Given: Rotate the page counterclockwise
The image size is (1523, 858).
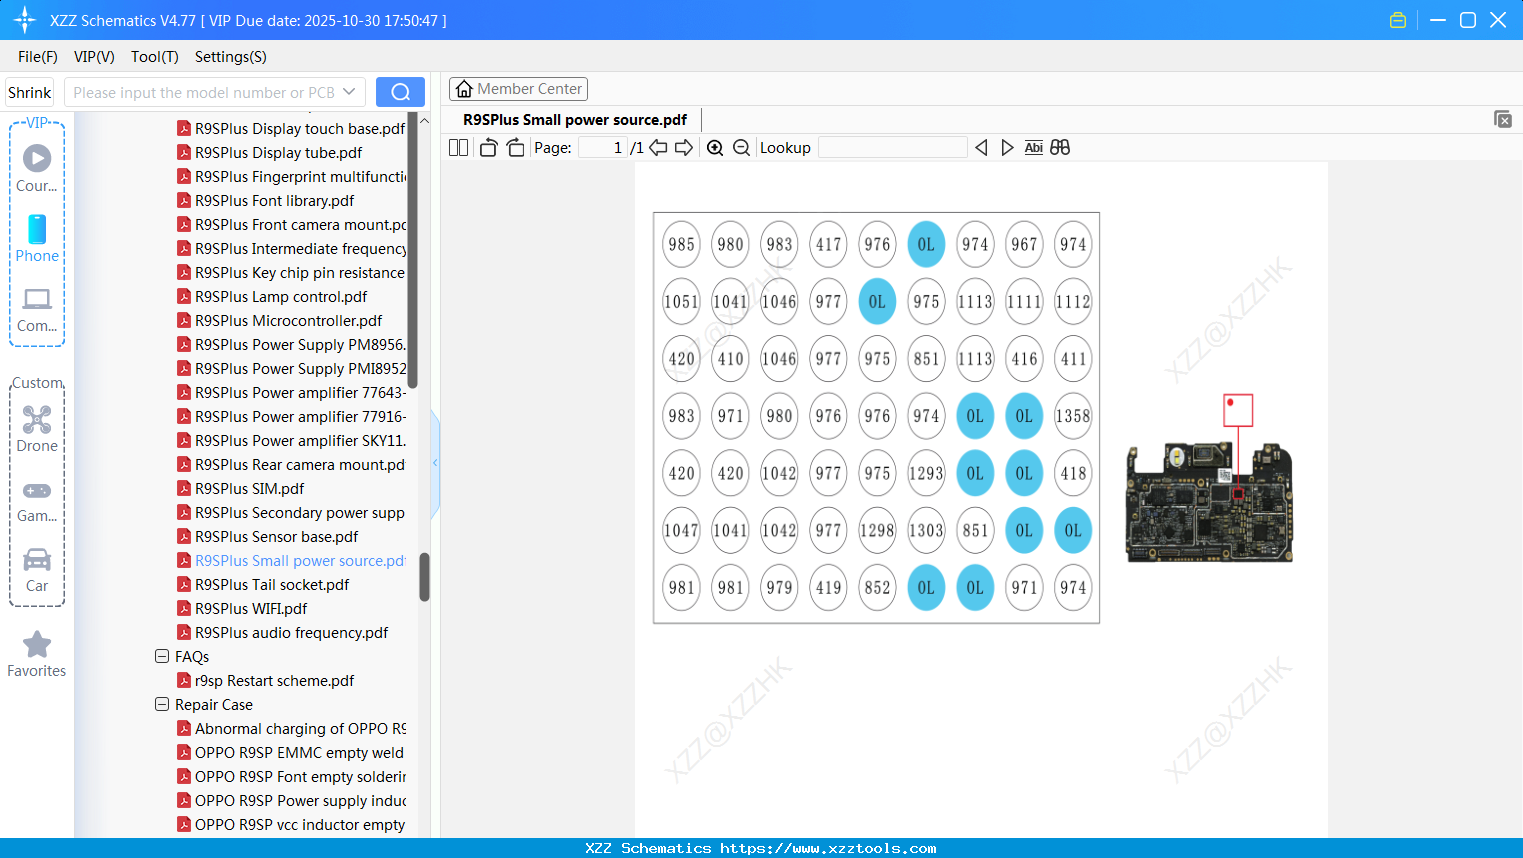Looking at the screenshot, I should (x=488, y=148).
